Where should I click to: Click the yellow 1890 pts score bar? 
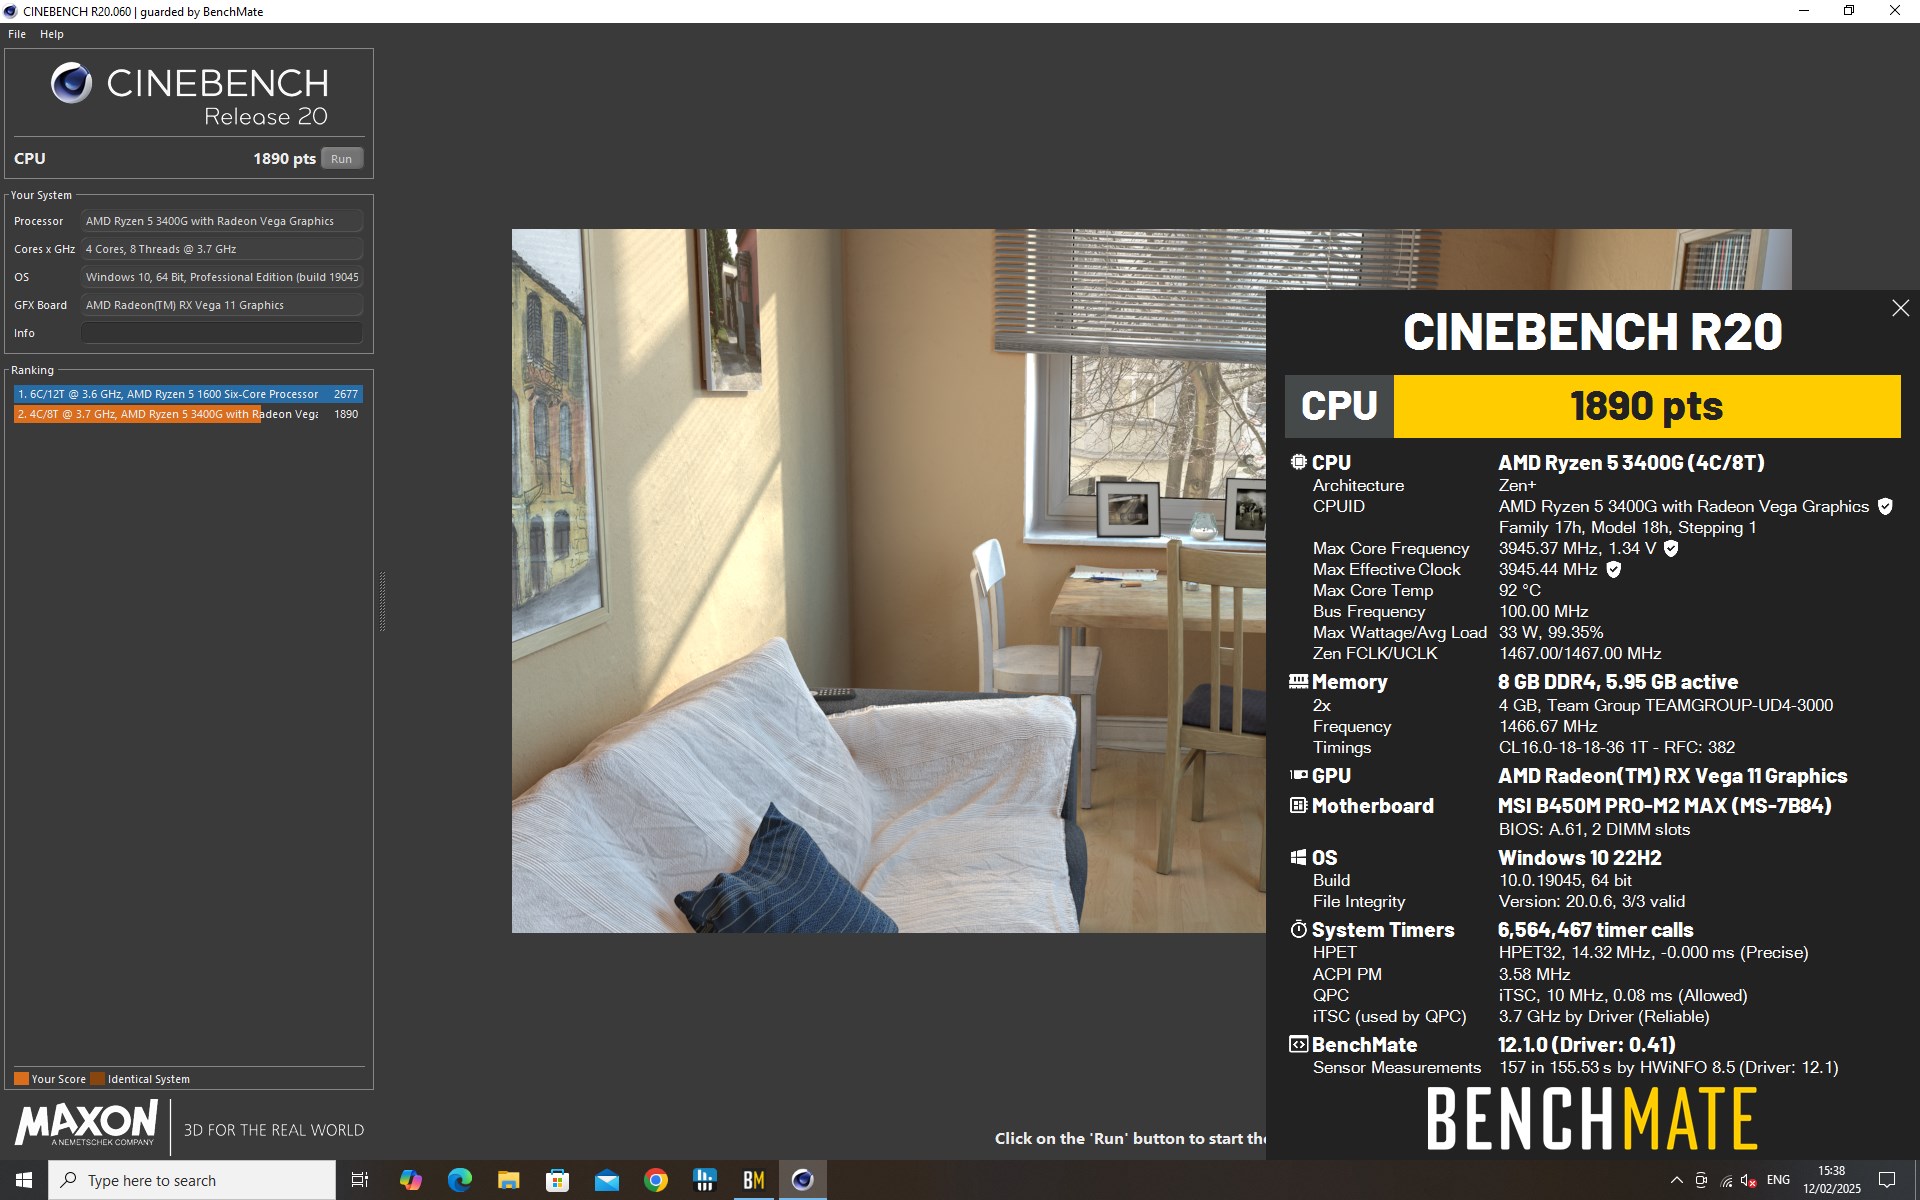pyautogui.click(x=1646, y=406)
